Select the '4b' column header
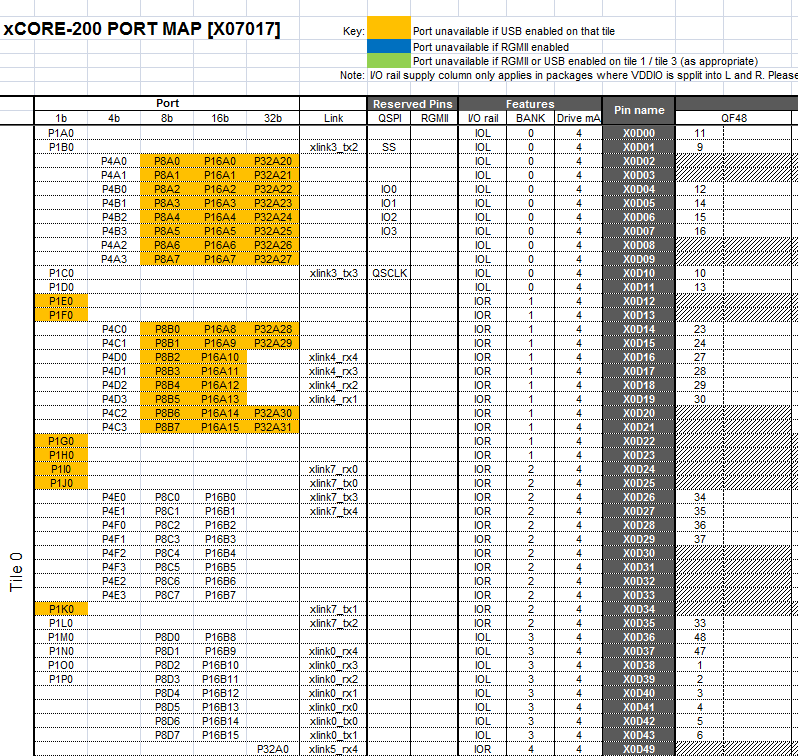 click(x=114, y=118)
